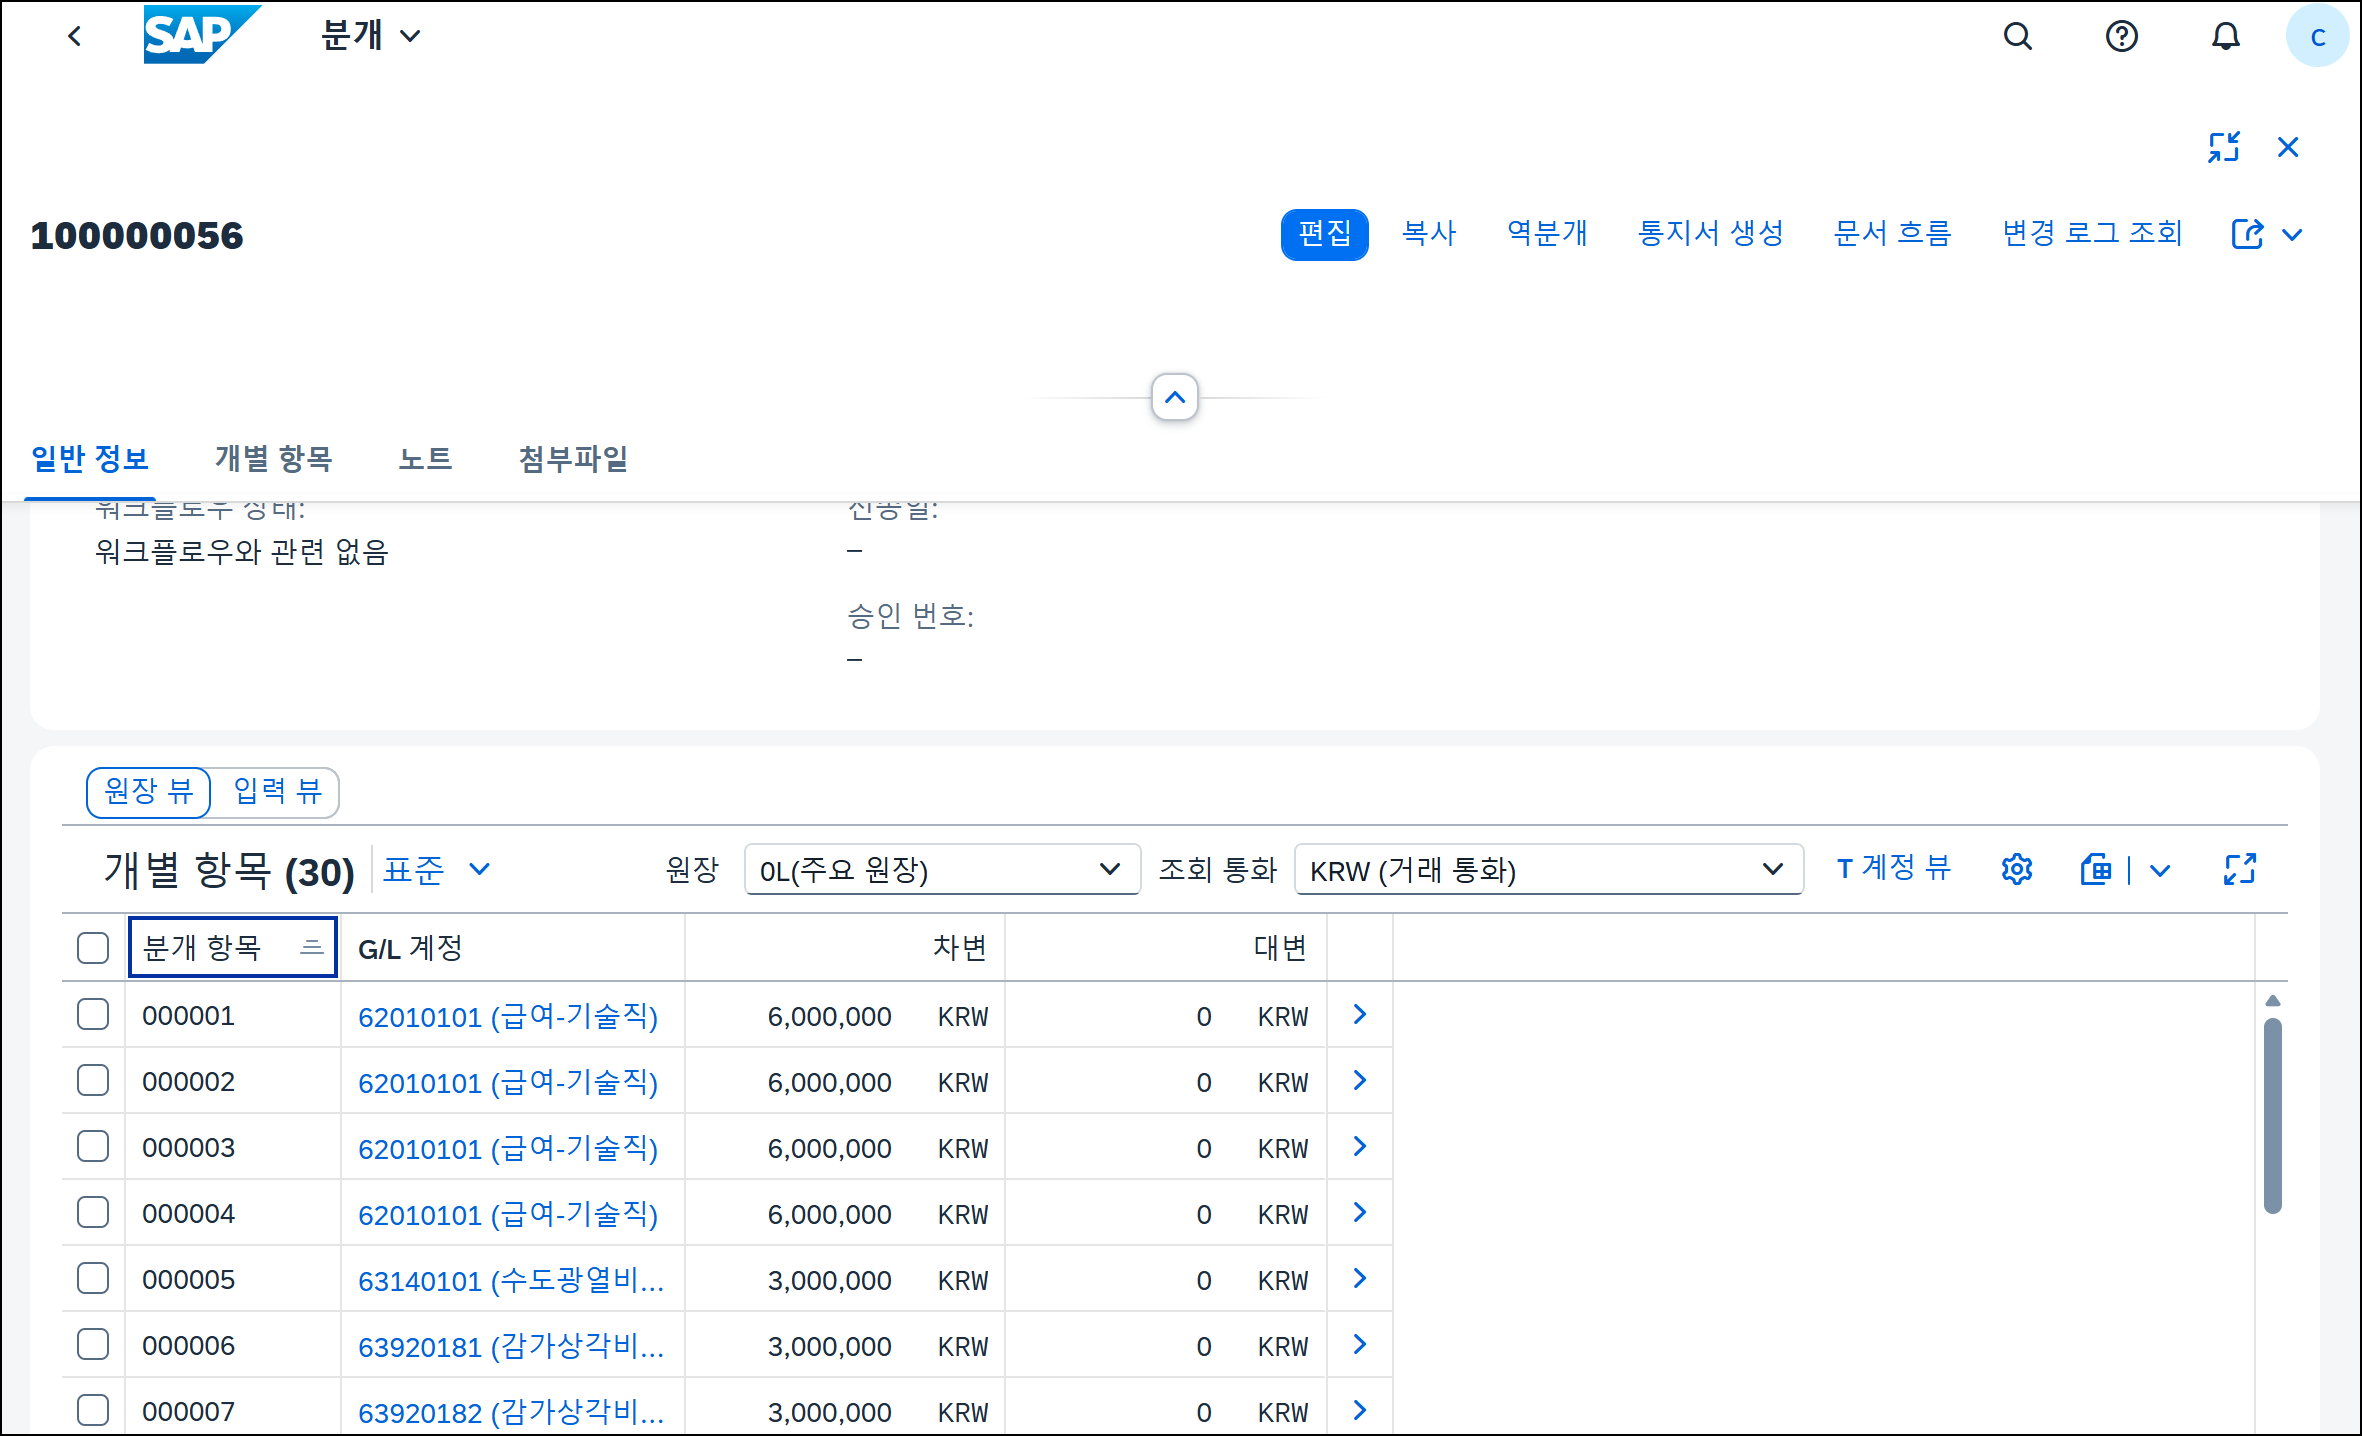Exit full screen mode icon
This screenshot has height=1436, width=2362.
click(2223, 147)
